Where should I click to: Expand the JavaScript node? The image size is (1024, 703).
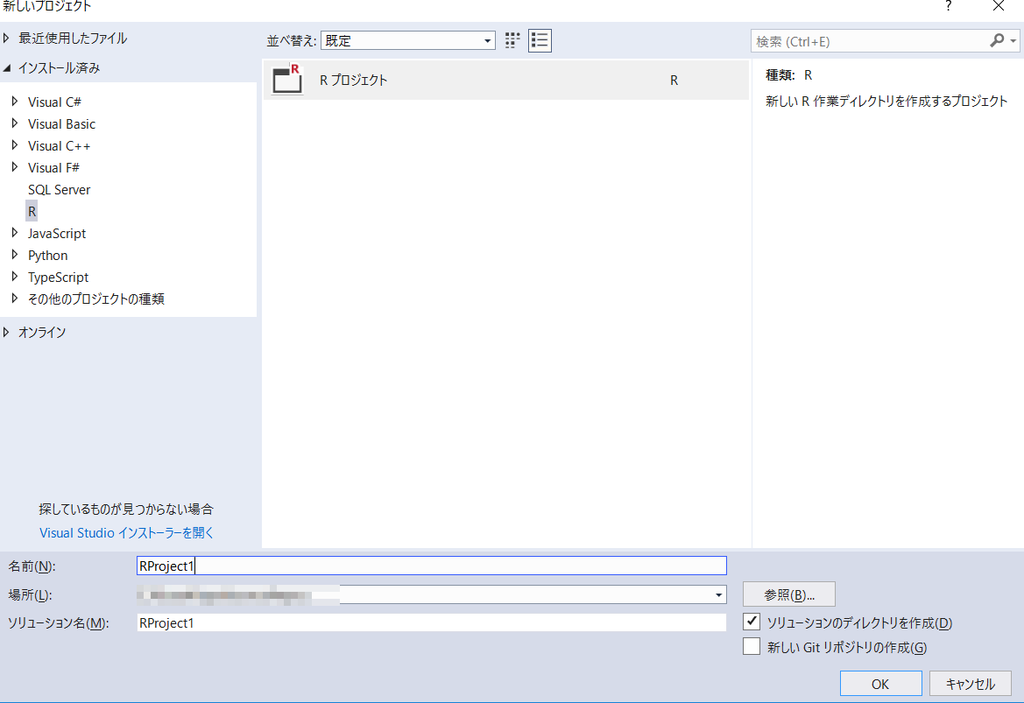(14, 233)
